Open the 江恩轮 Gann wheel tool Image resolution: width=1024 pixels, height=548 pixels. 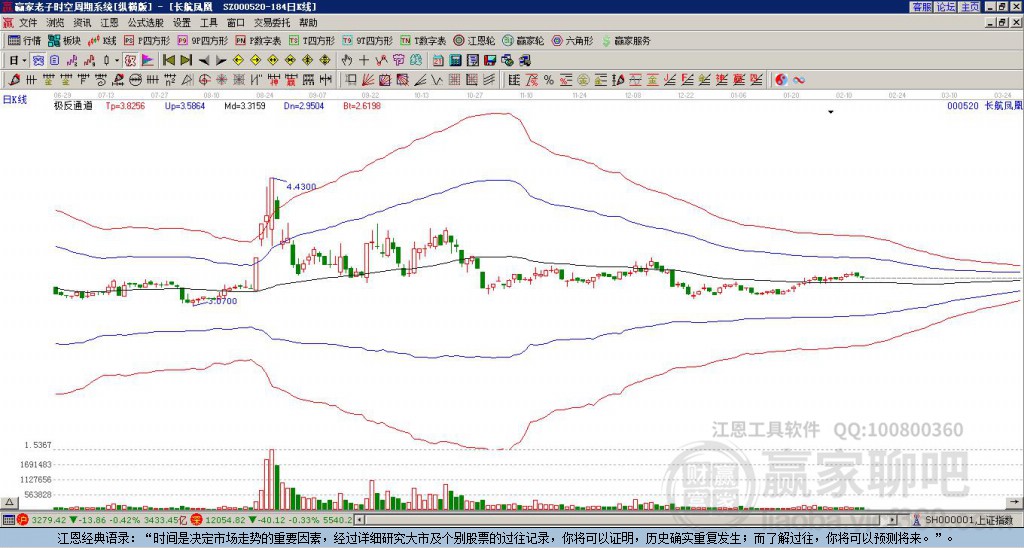tap(477, 41)
